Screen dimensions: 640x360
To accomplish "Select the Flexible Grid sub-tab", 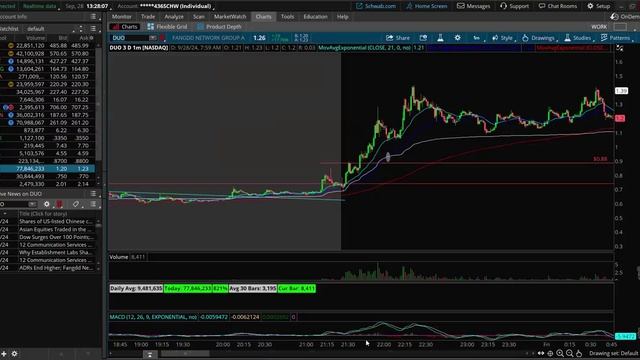I will [x=167, y=27].
